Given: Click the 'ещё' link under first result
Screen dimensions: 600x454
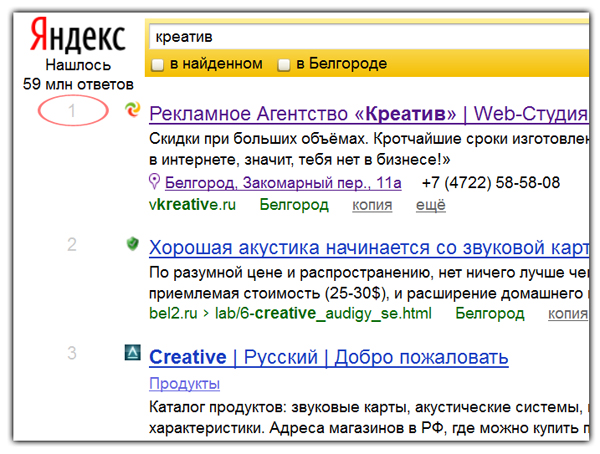Looking at the screenshot, I should (x=431, y=205).
